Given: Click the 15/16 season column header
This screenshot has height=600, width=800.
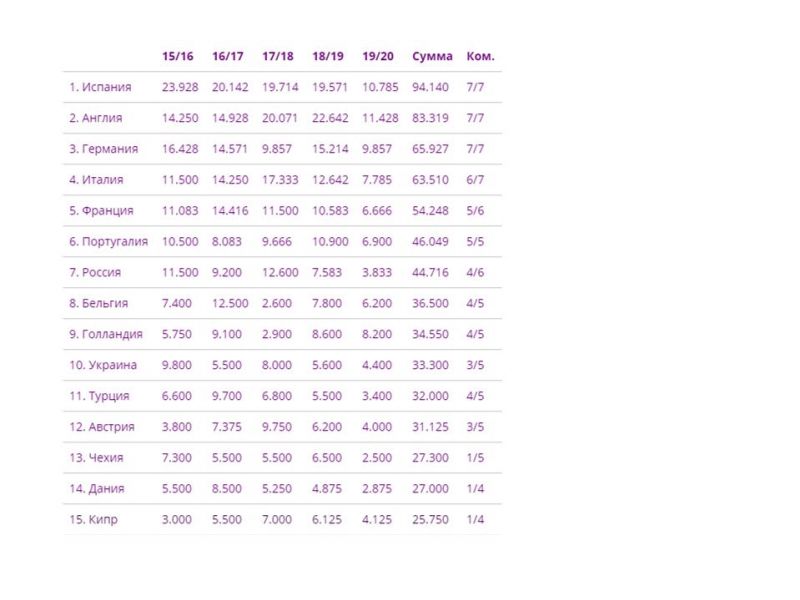Looking at the screenshot, I should (178, 56).
